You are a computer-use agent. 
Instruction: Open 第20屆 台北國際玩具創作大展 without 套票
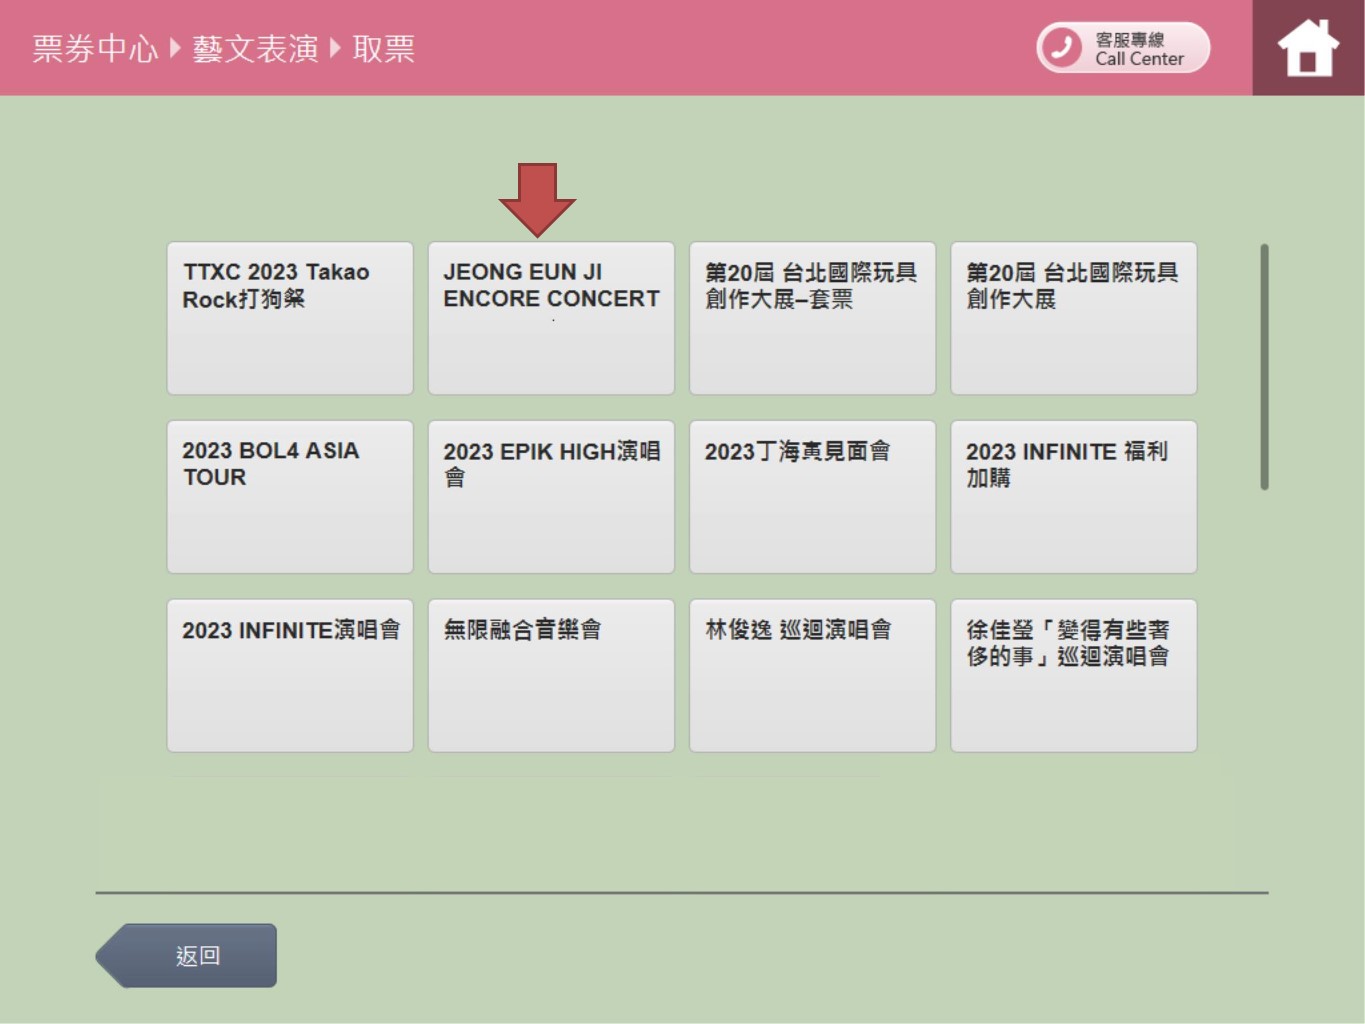(1073, 318)
